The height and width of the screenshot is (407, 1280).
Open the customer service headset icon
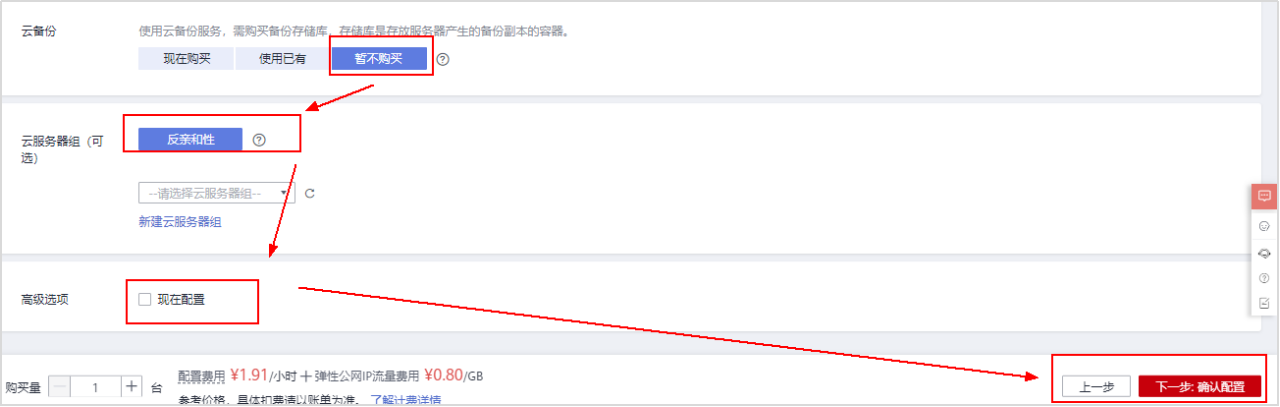pyautogui.click(x=1264, y=252)
